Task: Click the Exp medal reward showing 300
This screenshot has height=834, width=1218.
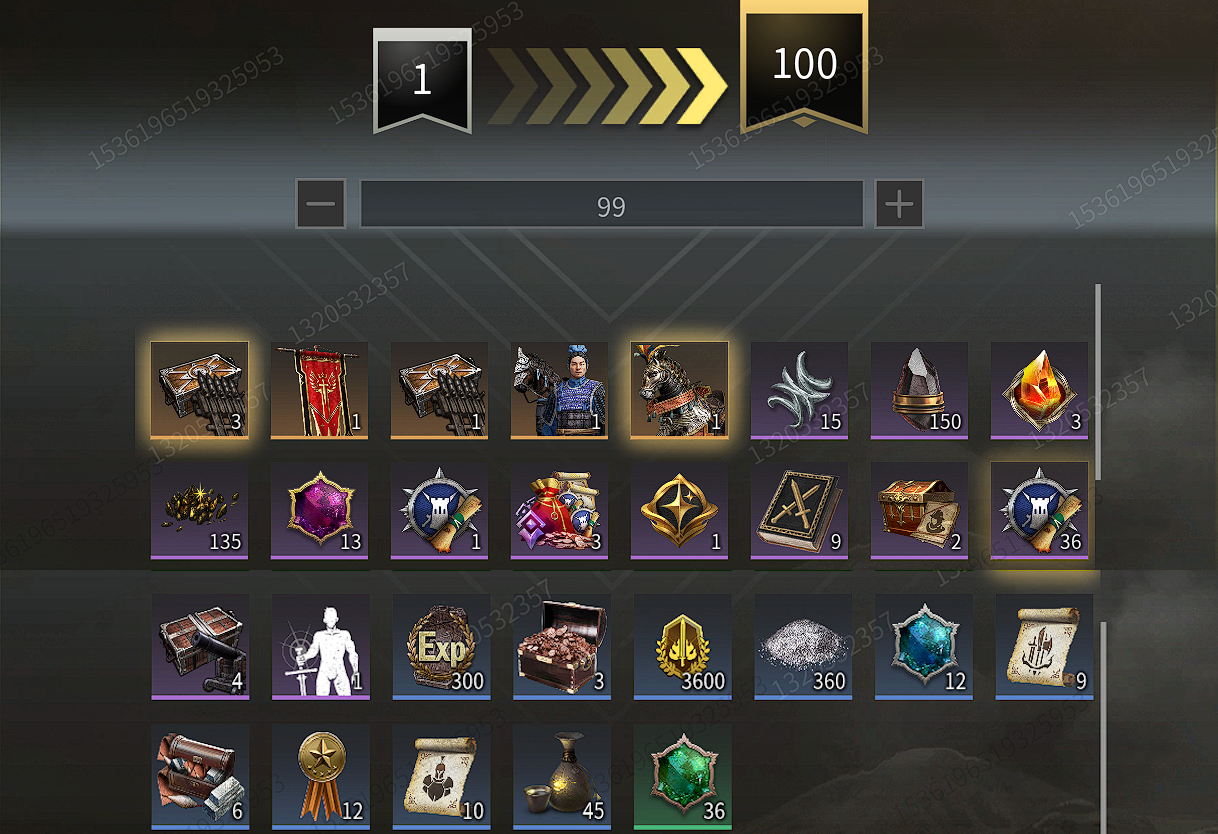Action: [441, 647]
